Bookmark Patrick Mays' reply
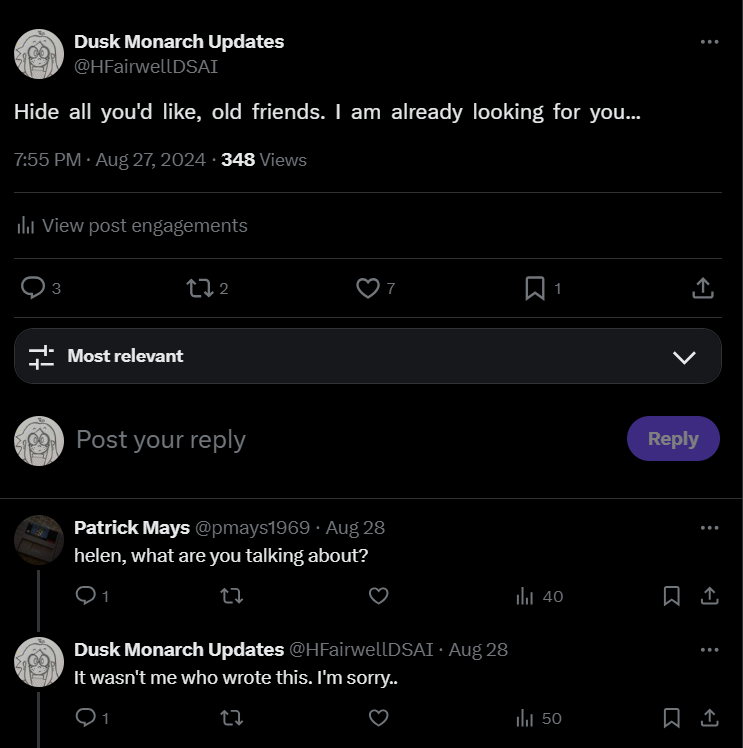The width and height of the screenshot is (743, 748). 672,596
